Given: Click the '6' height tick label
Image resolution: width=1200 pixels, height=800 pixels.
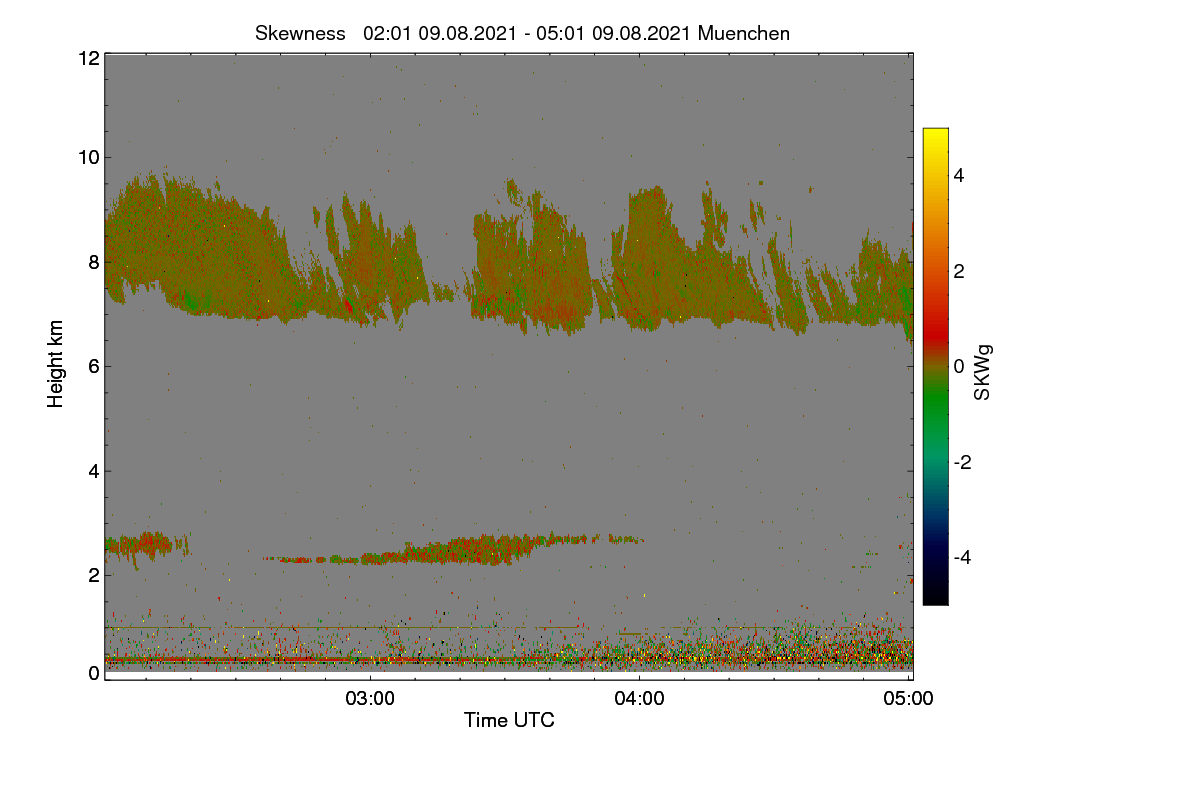Looking at the screenshot, I should (x=94, y=366).
